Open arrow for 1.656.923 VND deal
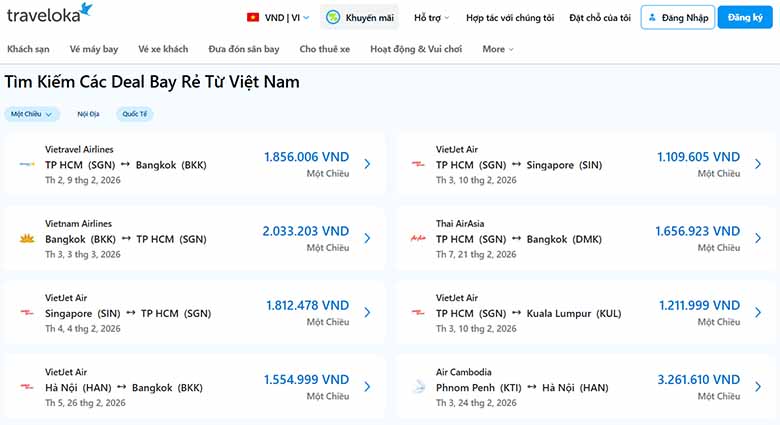The width and height of the screenshot is (780, 425). [x=758, y=238]
